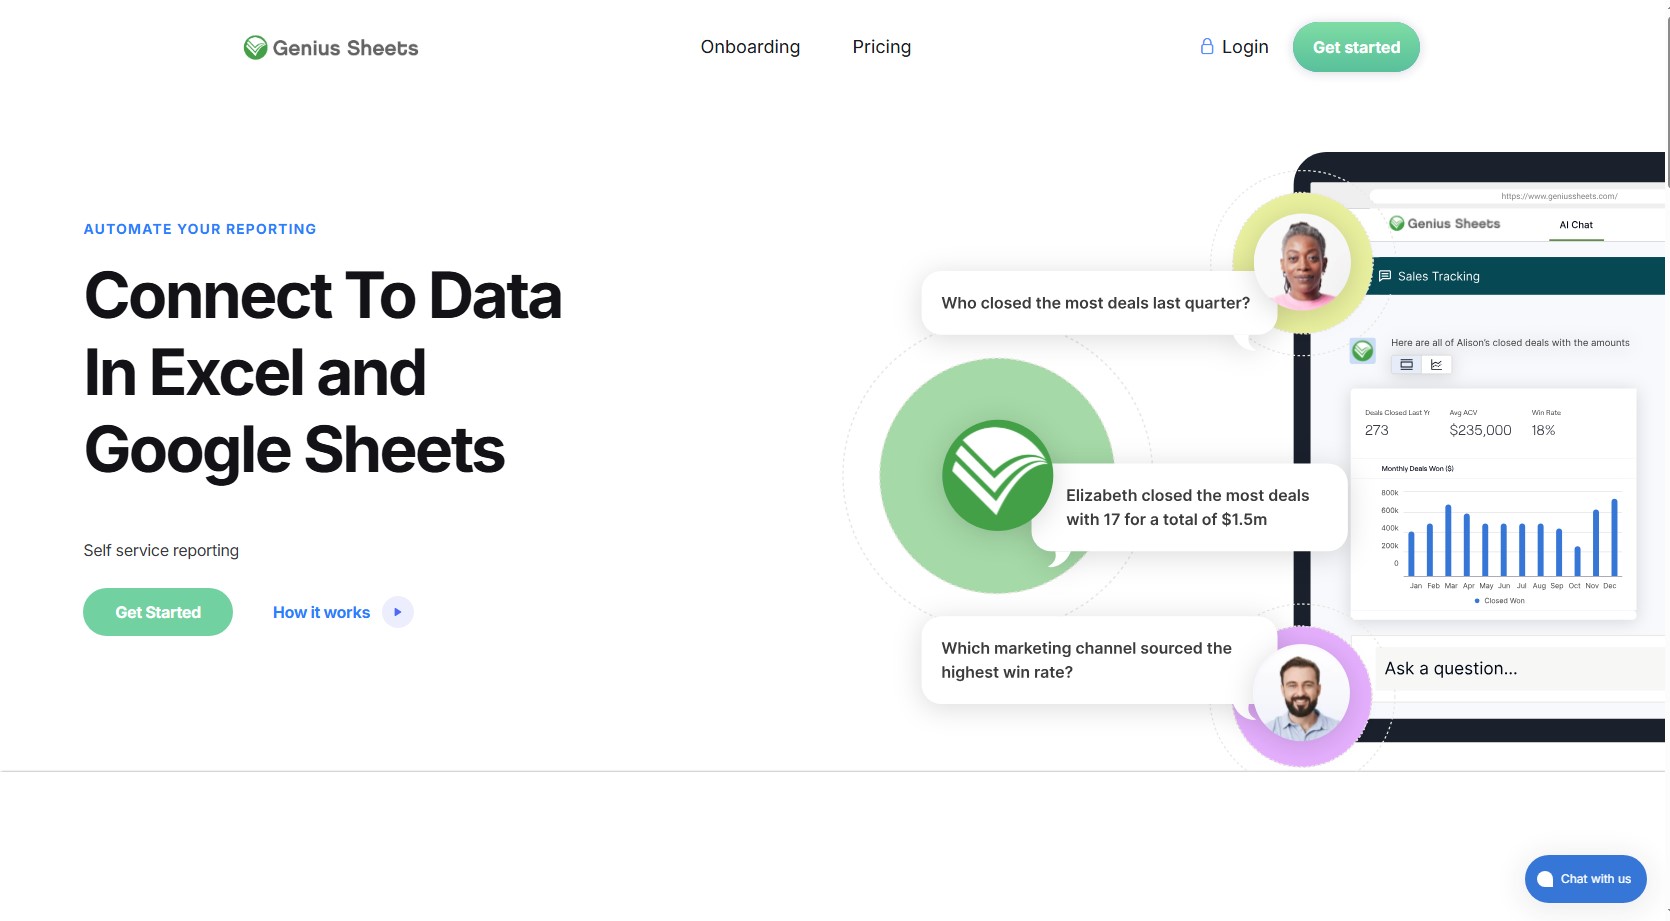
Task: Select the woman's avatar photo
Action: pyautogui.click(x=1302, y=262)
